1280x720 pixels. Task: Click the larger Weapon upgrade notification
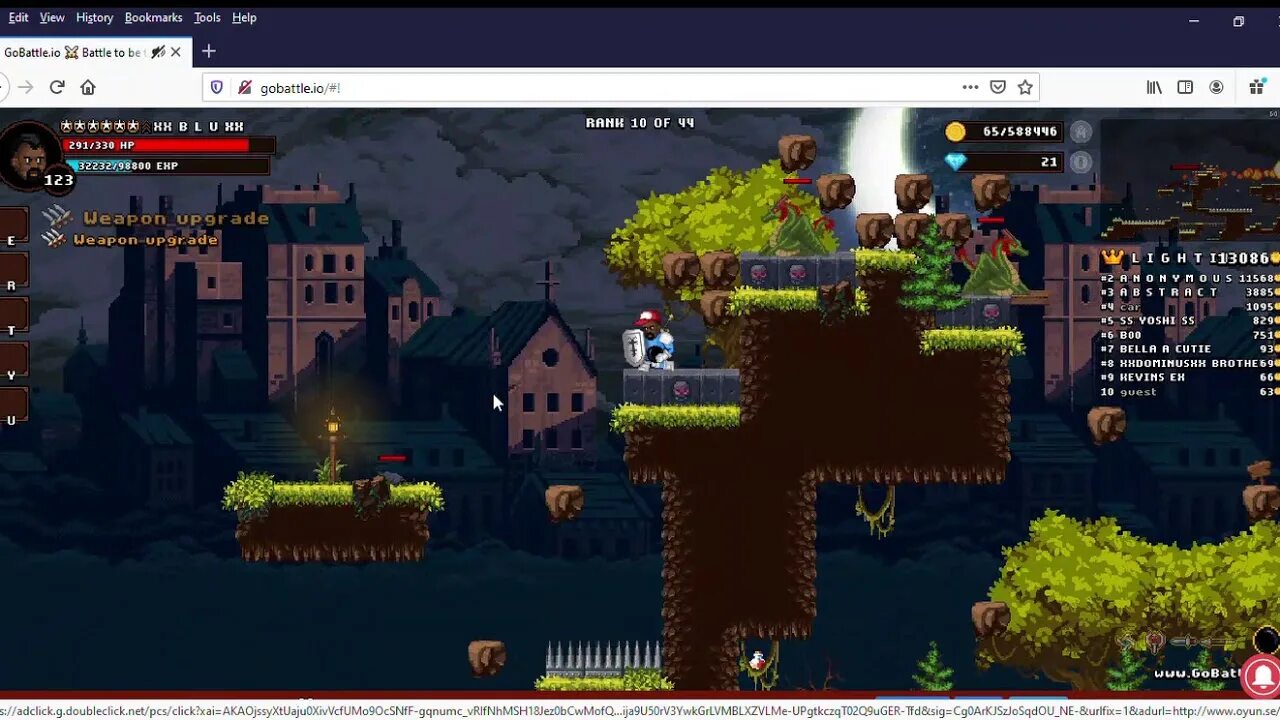tap(157, 217)
